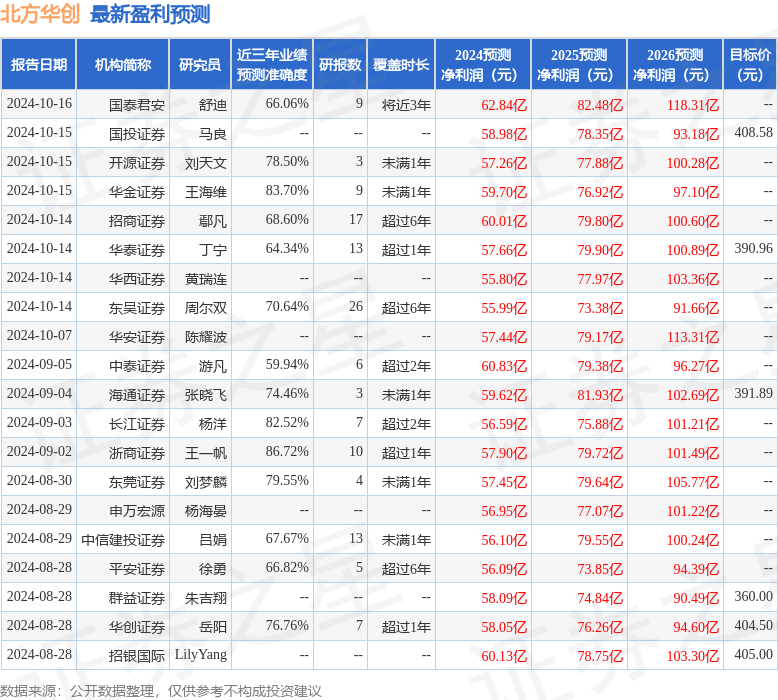This screenshot has height=700, width=778.
Task: Click the 华金证券 institution name
Action: coord(137,192)
